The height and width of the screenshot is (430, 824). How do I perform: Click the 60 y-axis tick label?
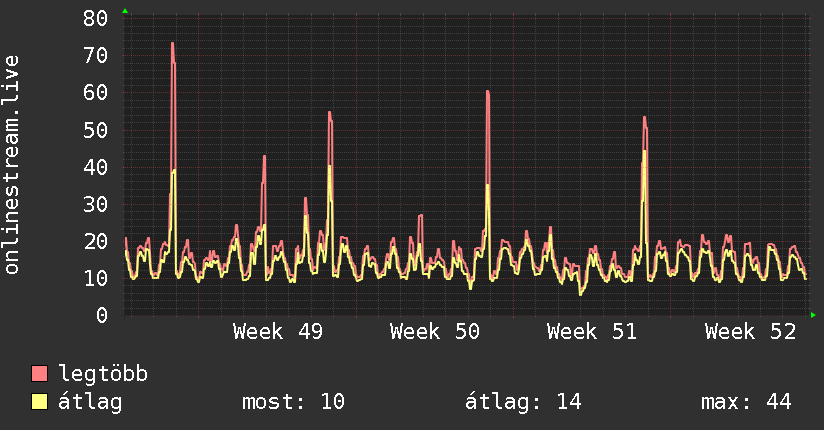pyautogui.click(x=95, y=93)
